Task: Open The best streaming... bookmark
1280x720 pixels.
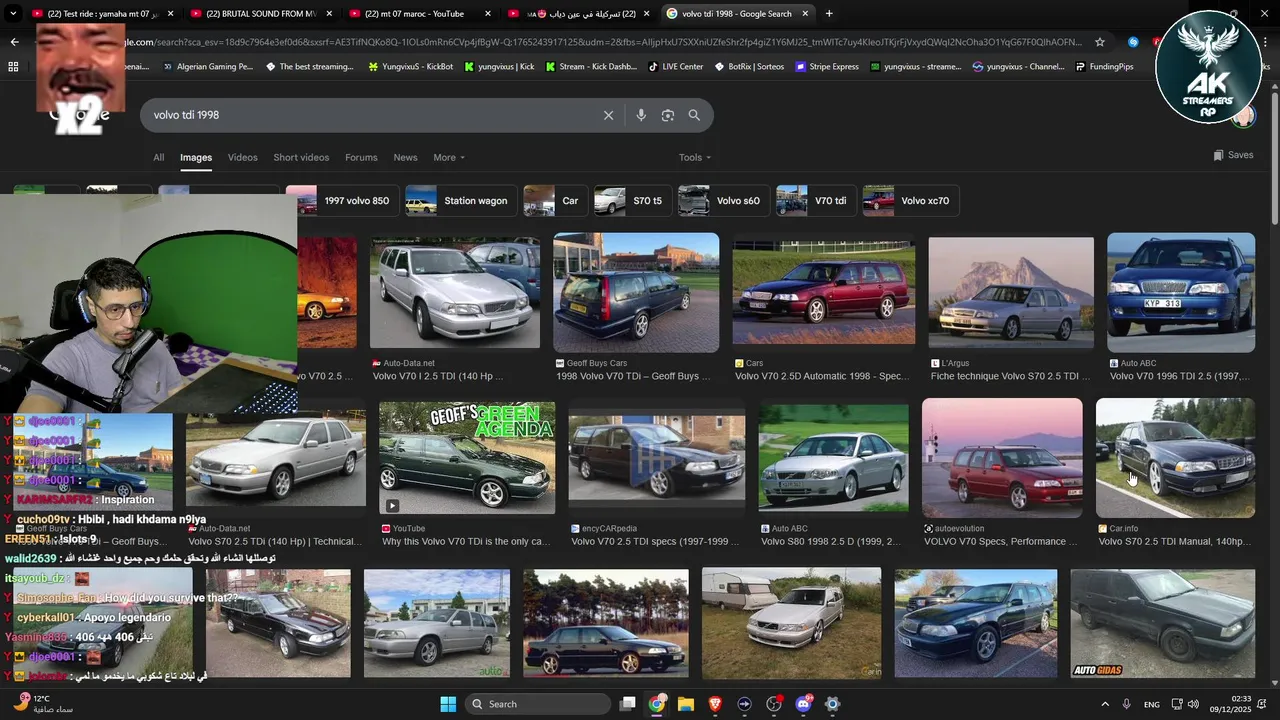Action: click(x=309, y=67)
